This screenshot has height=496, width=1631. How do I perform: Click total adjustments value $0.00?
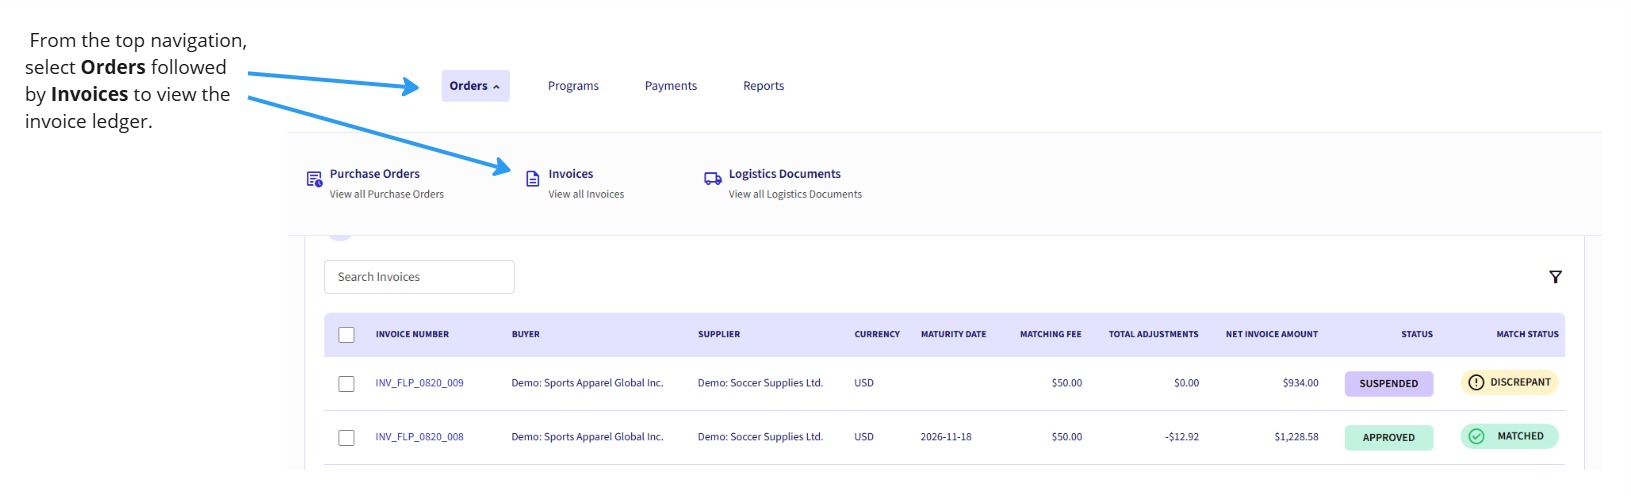click(x=1186, y=383)
